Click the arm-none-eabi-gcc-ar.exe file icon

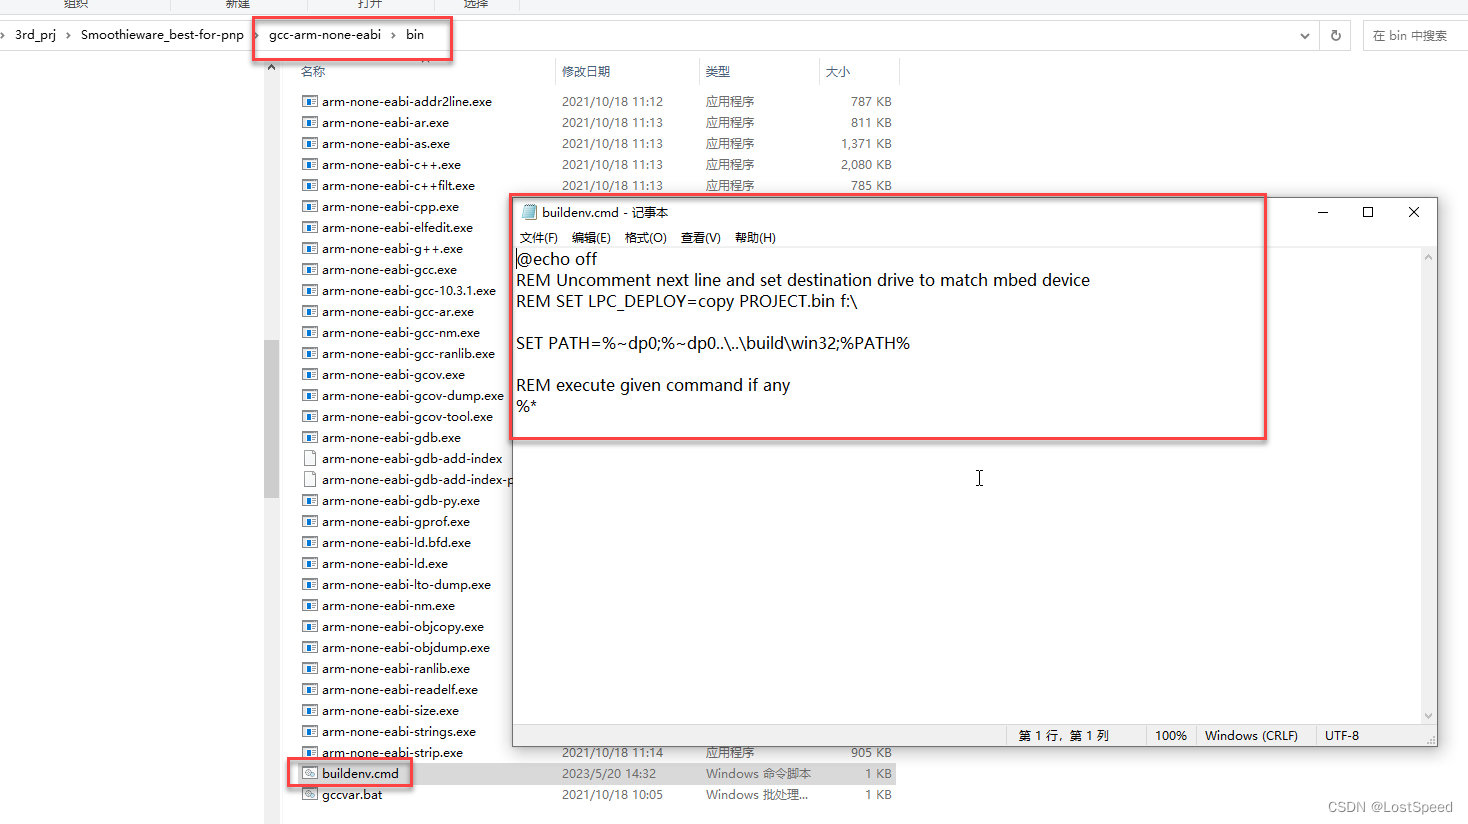310,311
